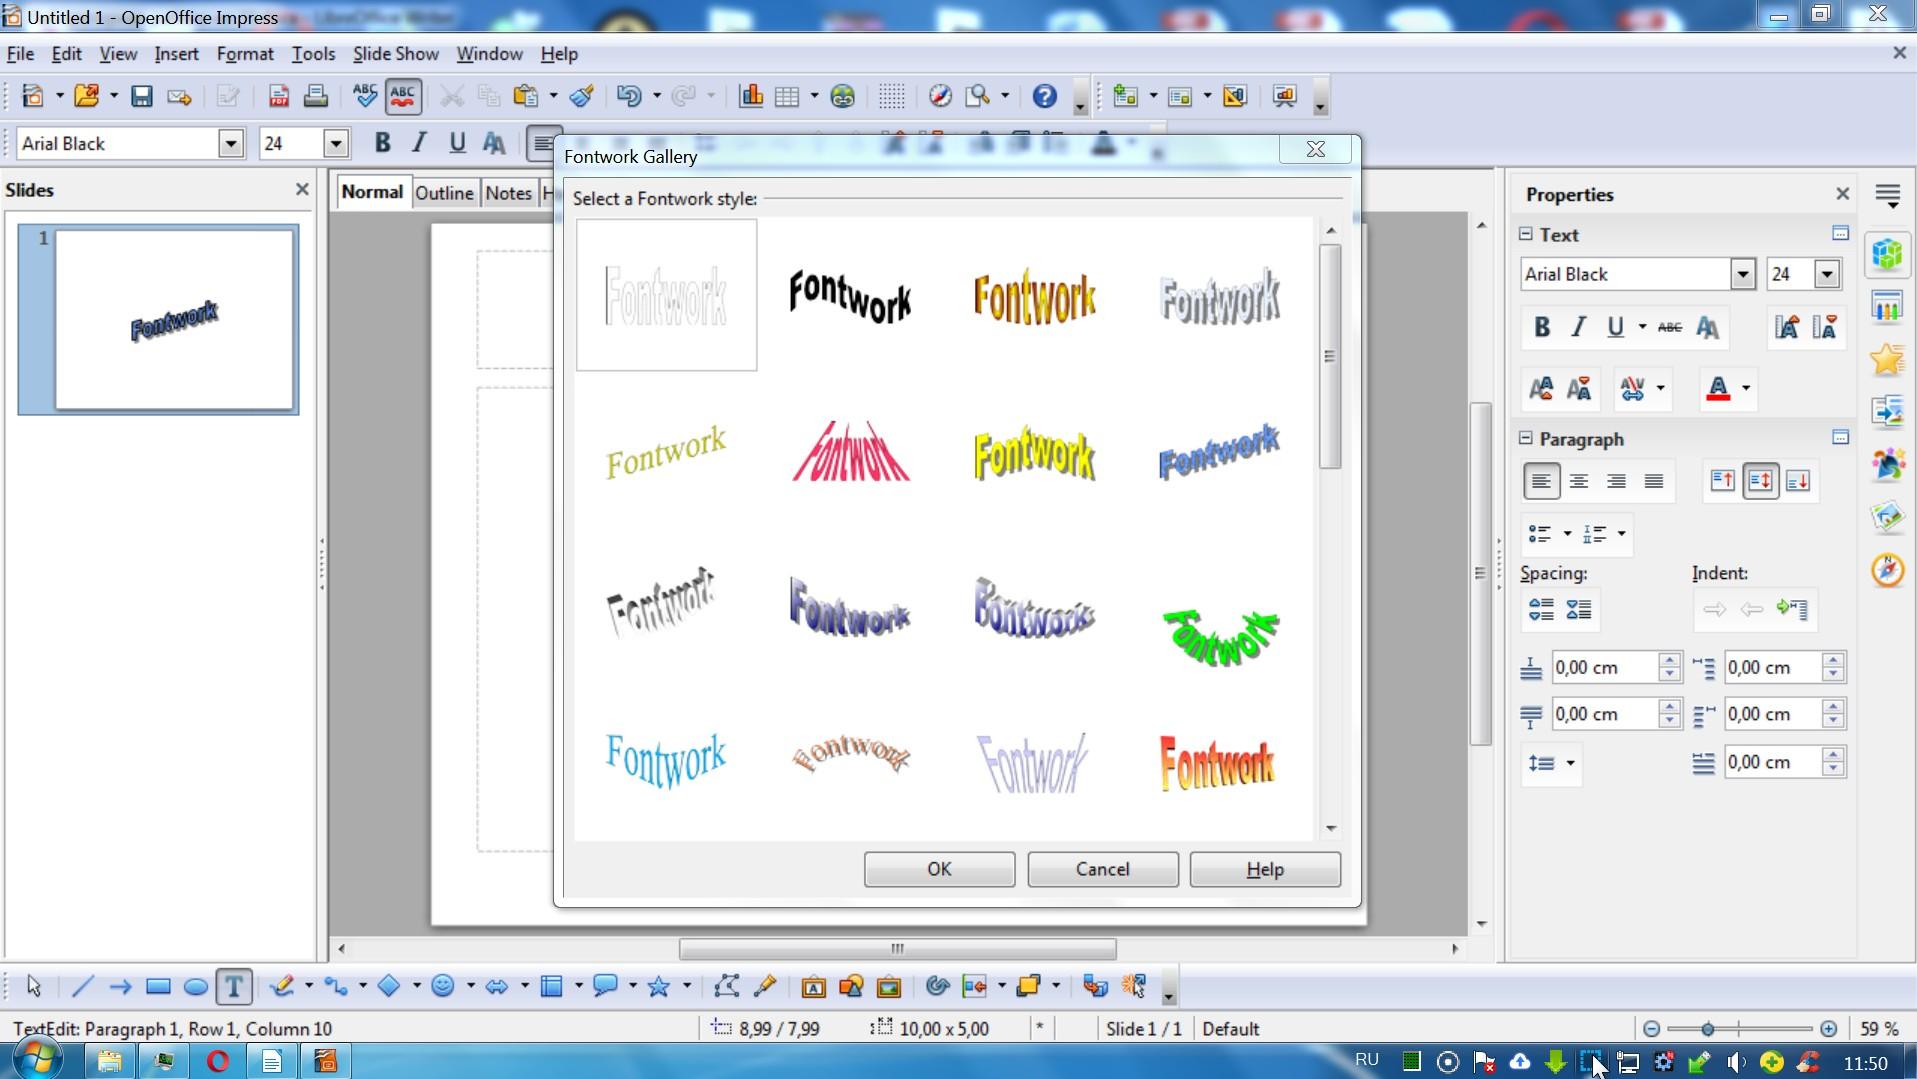Click the Fontwork Gallery vertical scrollbar
The width and height of the screenshot is (1917, 1079).
tap(1330, 356)
